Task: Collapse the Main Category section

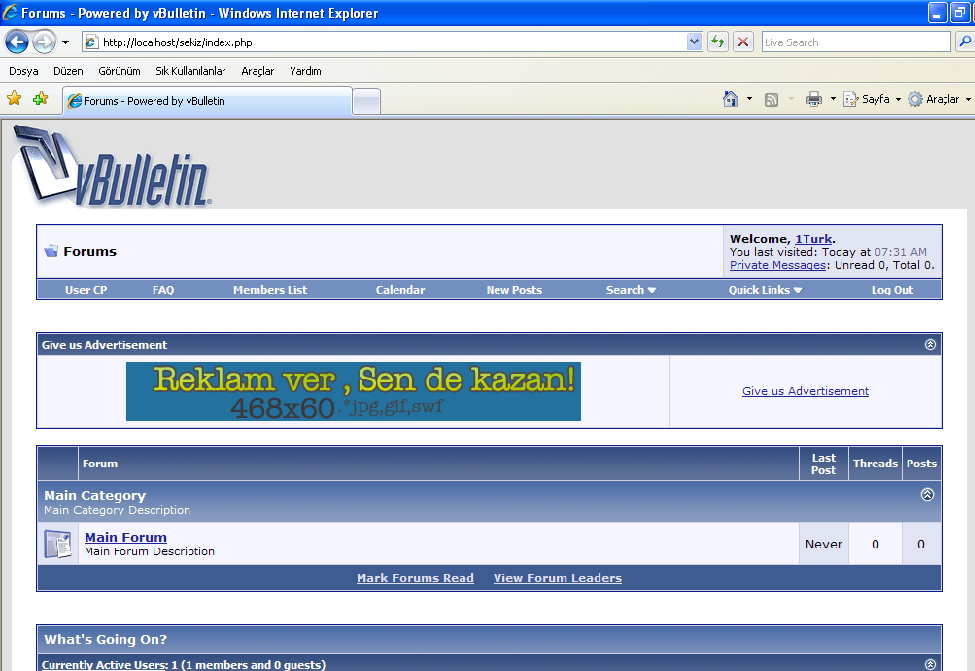Action: pyautogui.click(x=927, y=495)
